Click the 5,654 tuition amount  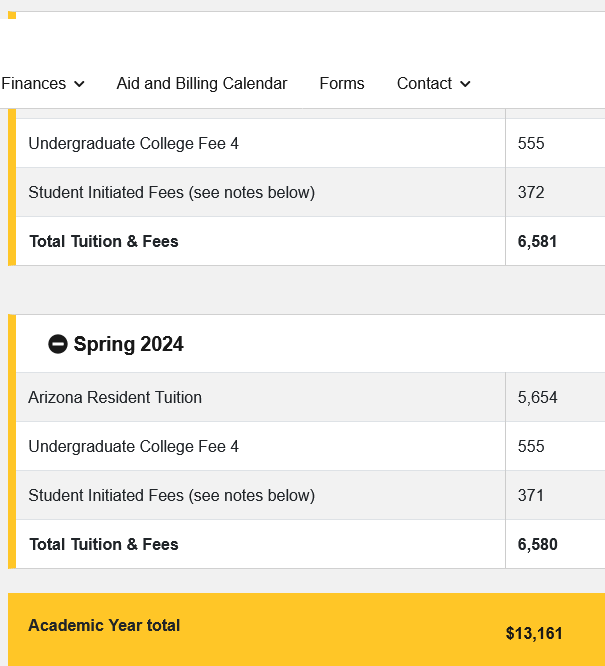(537, 397)
